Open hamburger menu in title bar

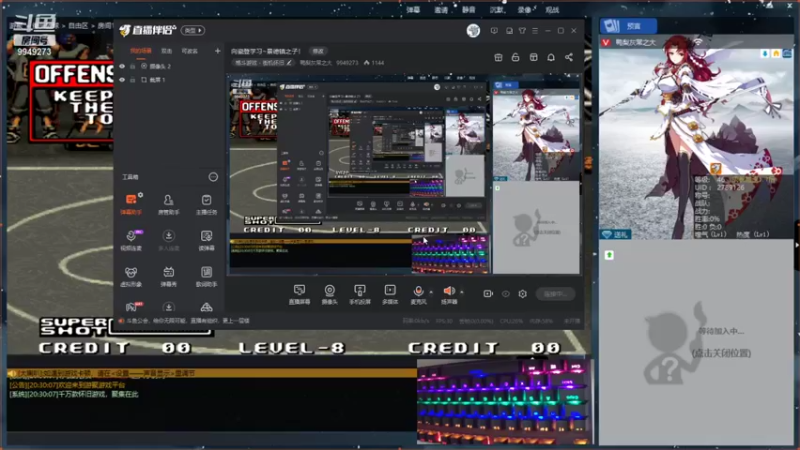535,31
